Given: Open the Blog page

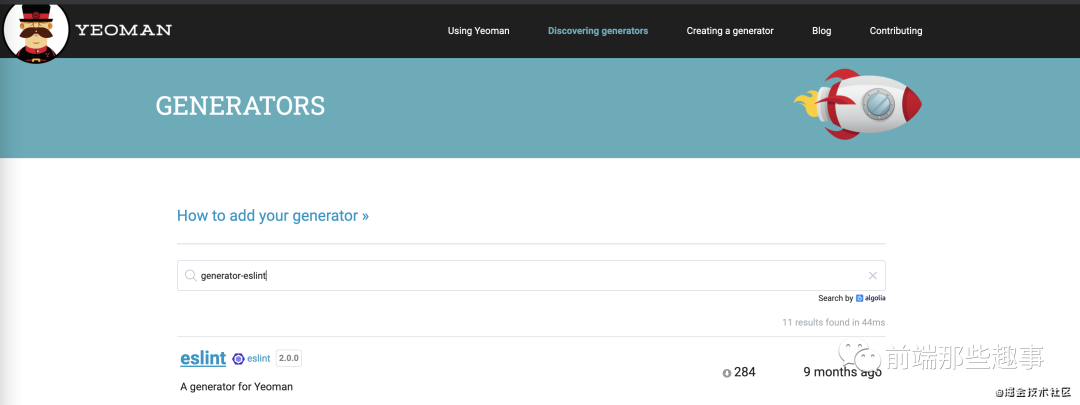Looking at the screenshot, I should [822, 31].
